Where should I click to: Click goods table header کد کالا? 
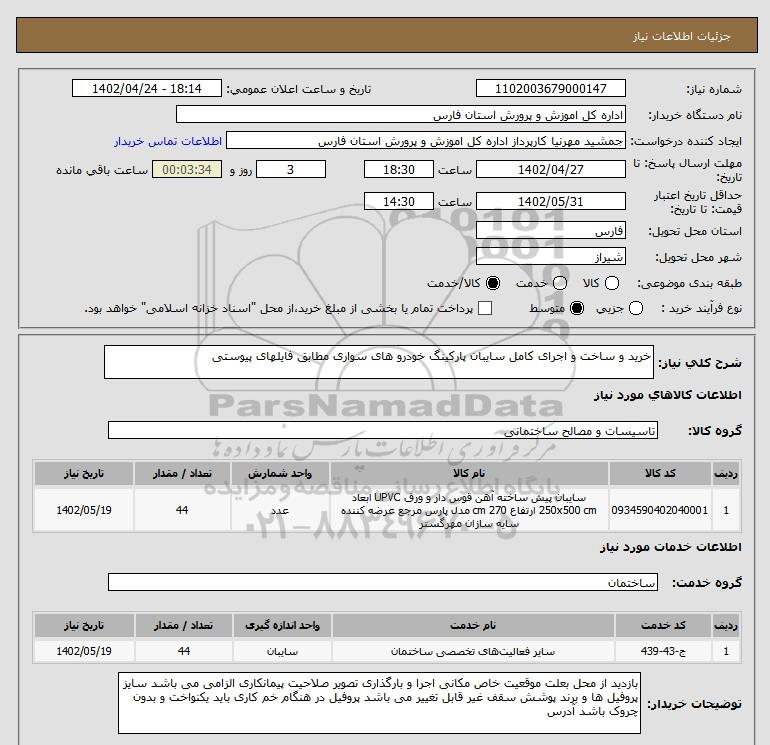click(660, 473)
